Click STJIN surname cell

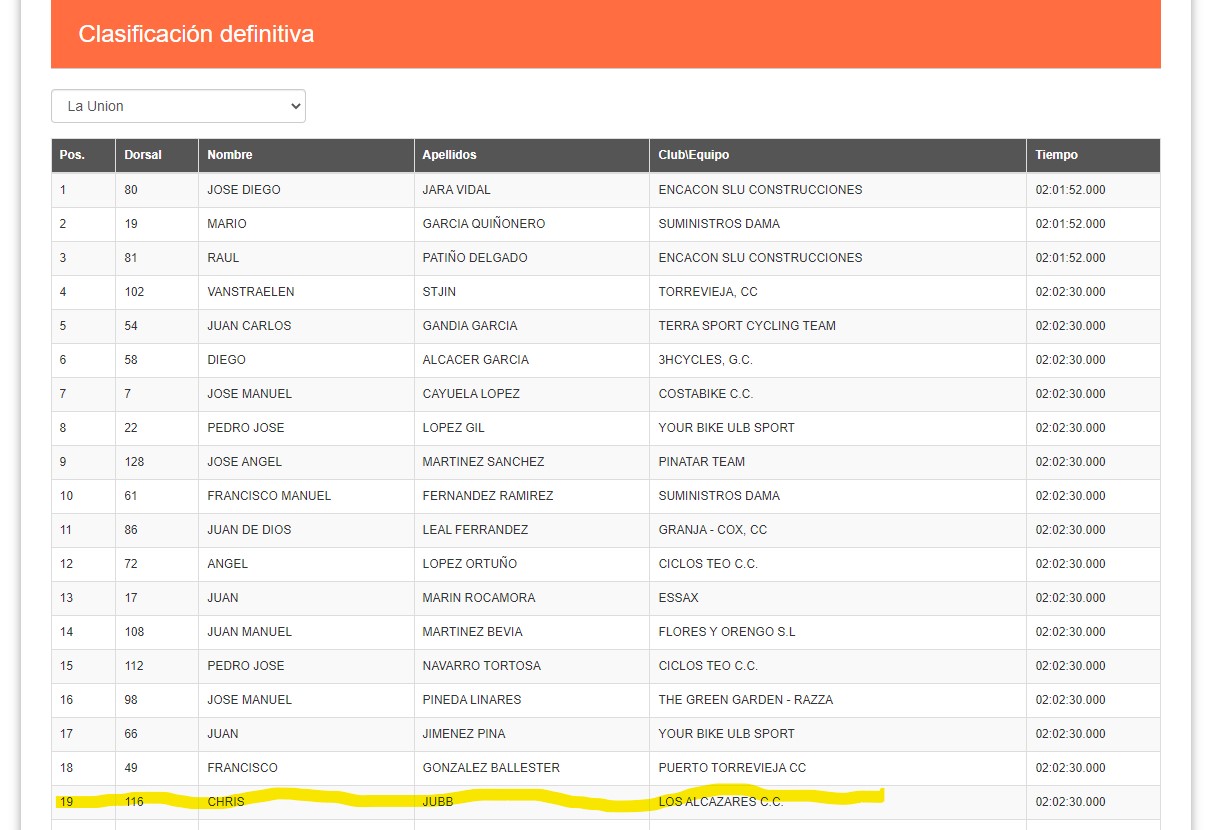tap(439, 292)
